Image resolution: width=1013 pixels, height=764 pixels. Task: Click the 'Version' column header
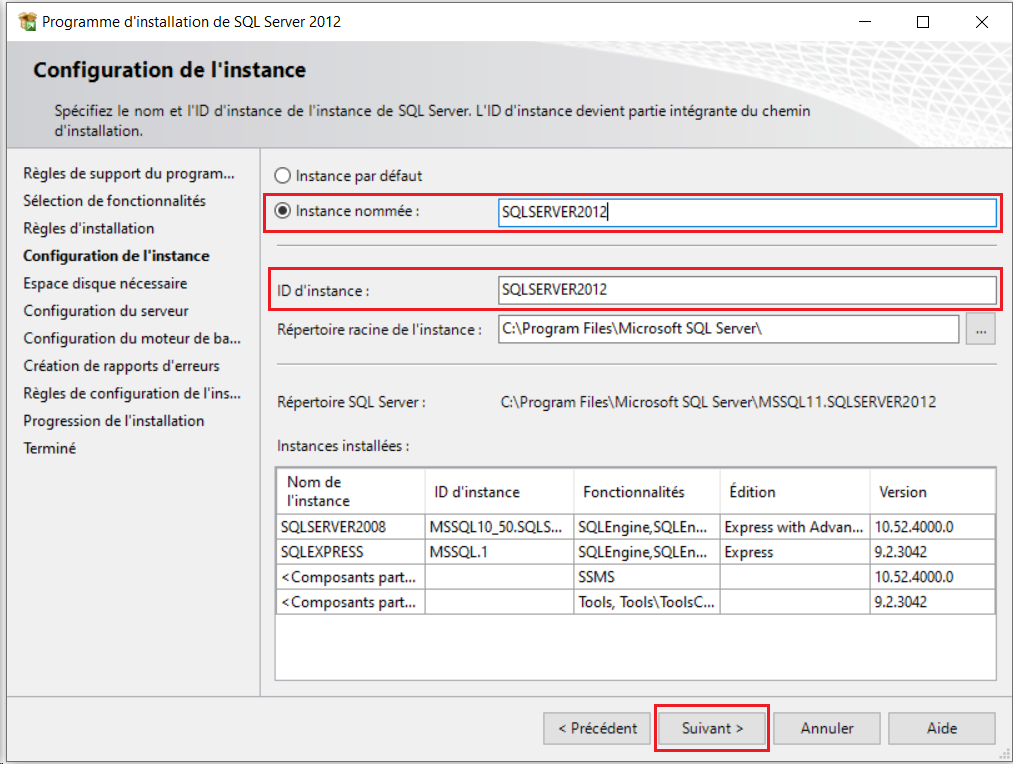933,491
